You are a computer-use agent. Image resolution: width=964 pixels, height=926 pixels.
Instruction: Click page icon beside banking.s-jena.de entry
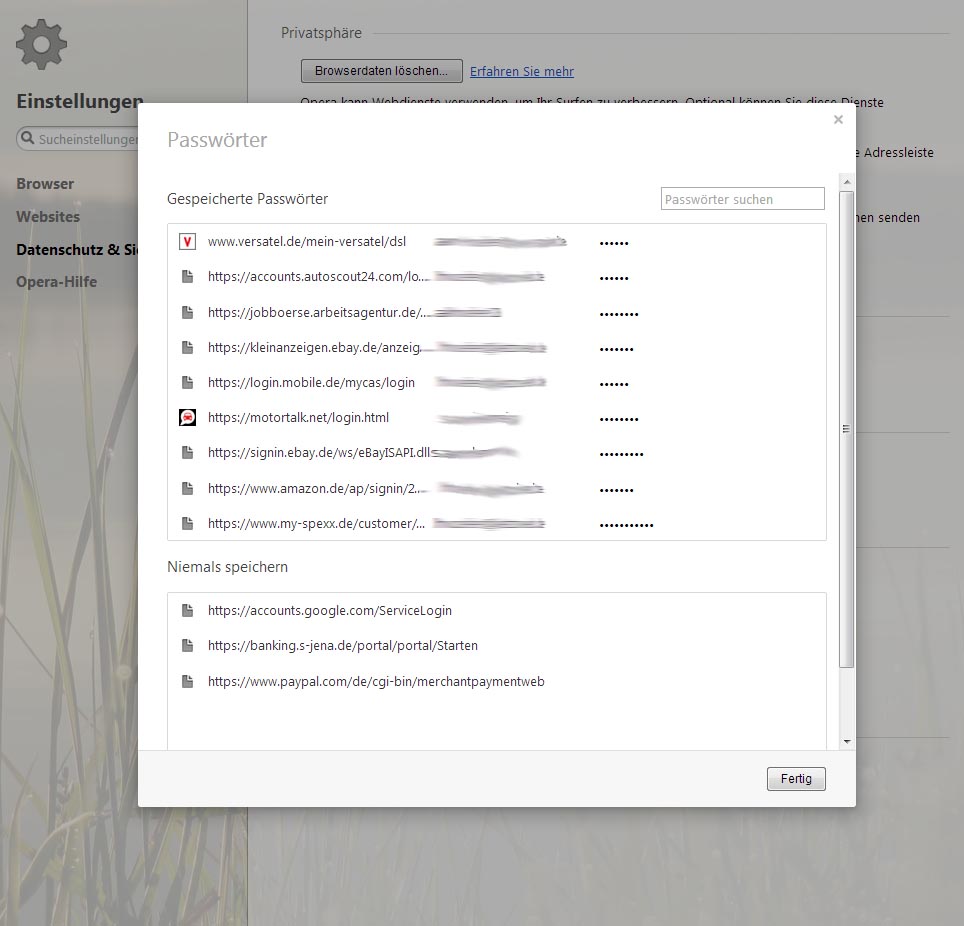click(187, 646)
